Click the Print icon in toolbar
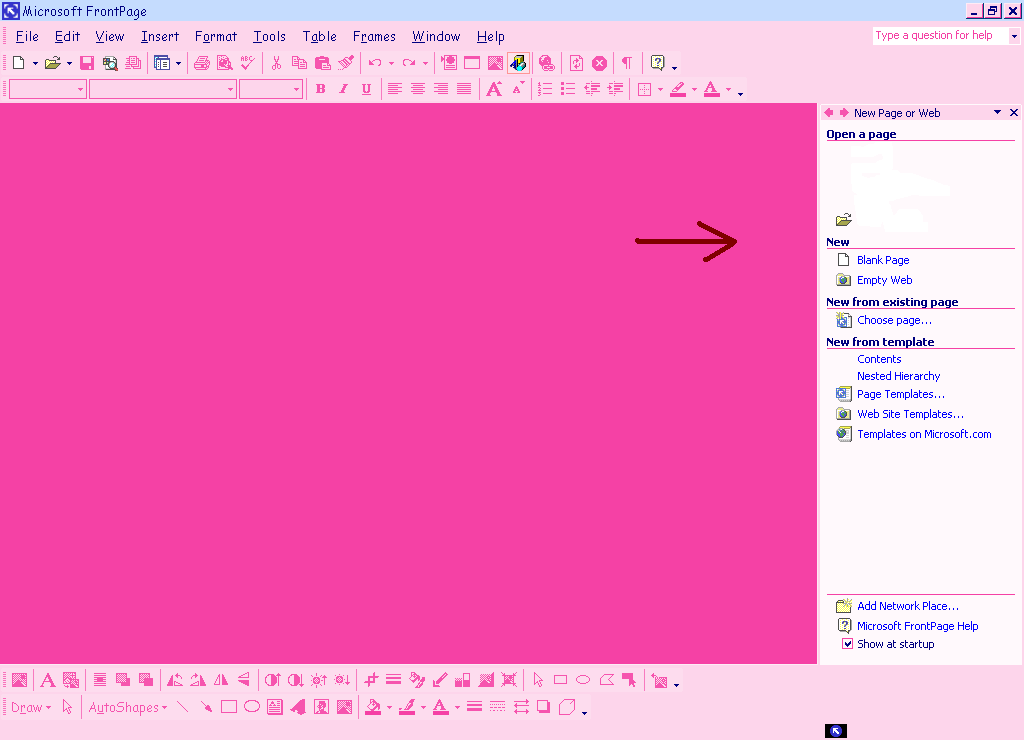 [x=201, y=63]
